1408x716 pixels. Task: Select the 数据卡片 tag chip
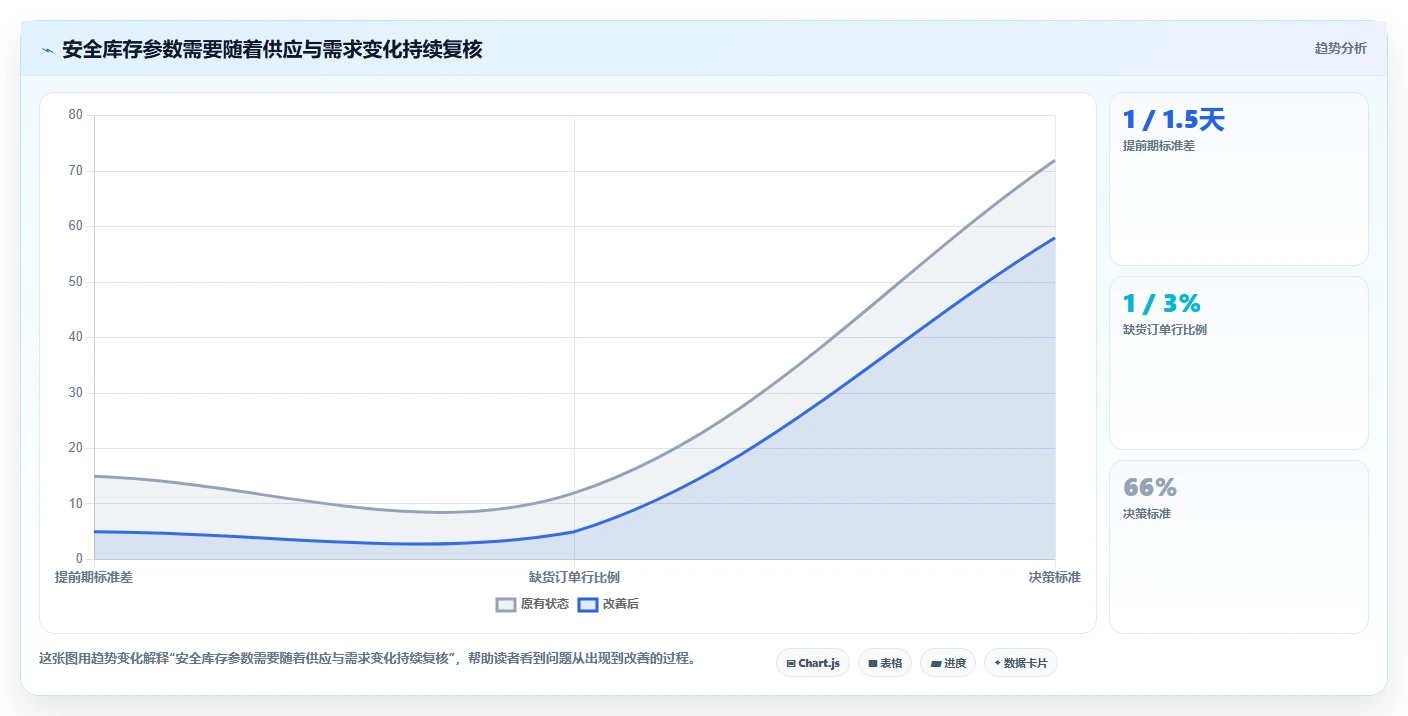(1021, 663)
